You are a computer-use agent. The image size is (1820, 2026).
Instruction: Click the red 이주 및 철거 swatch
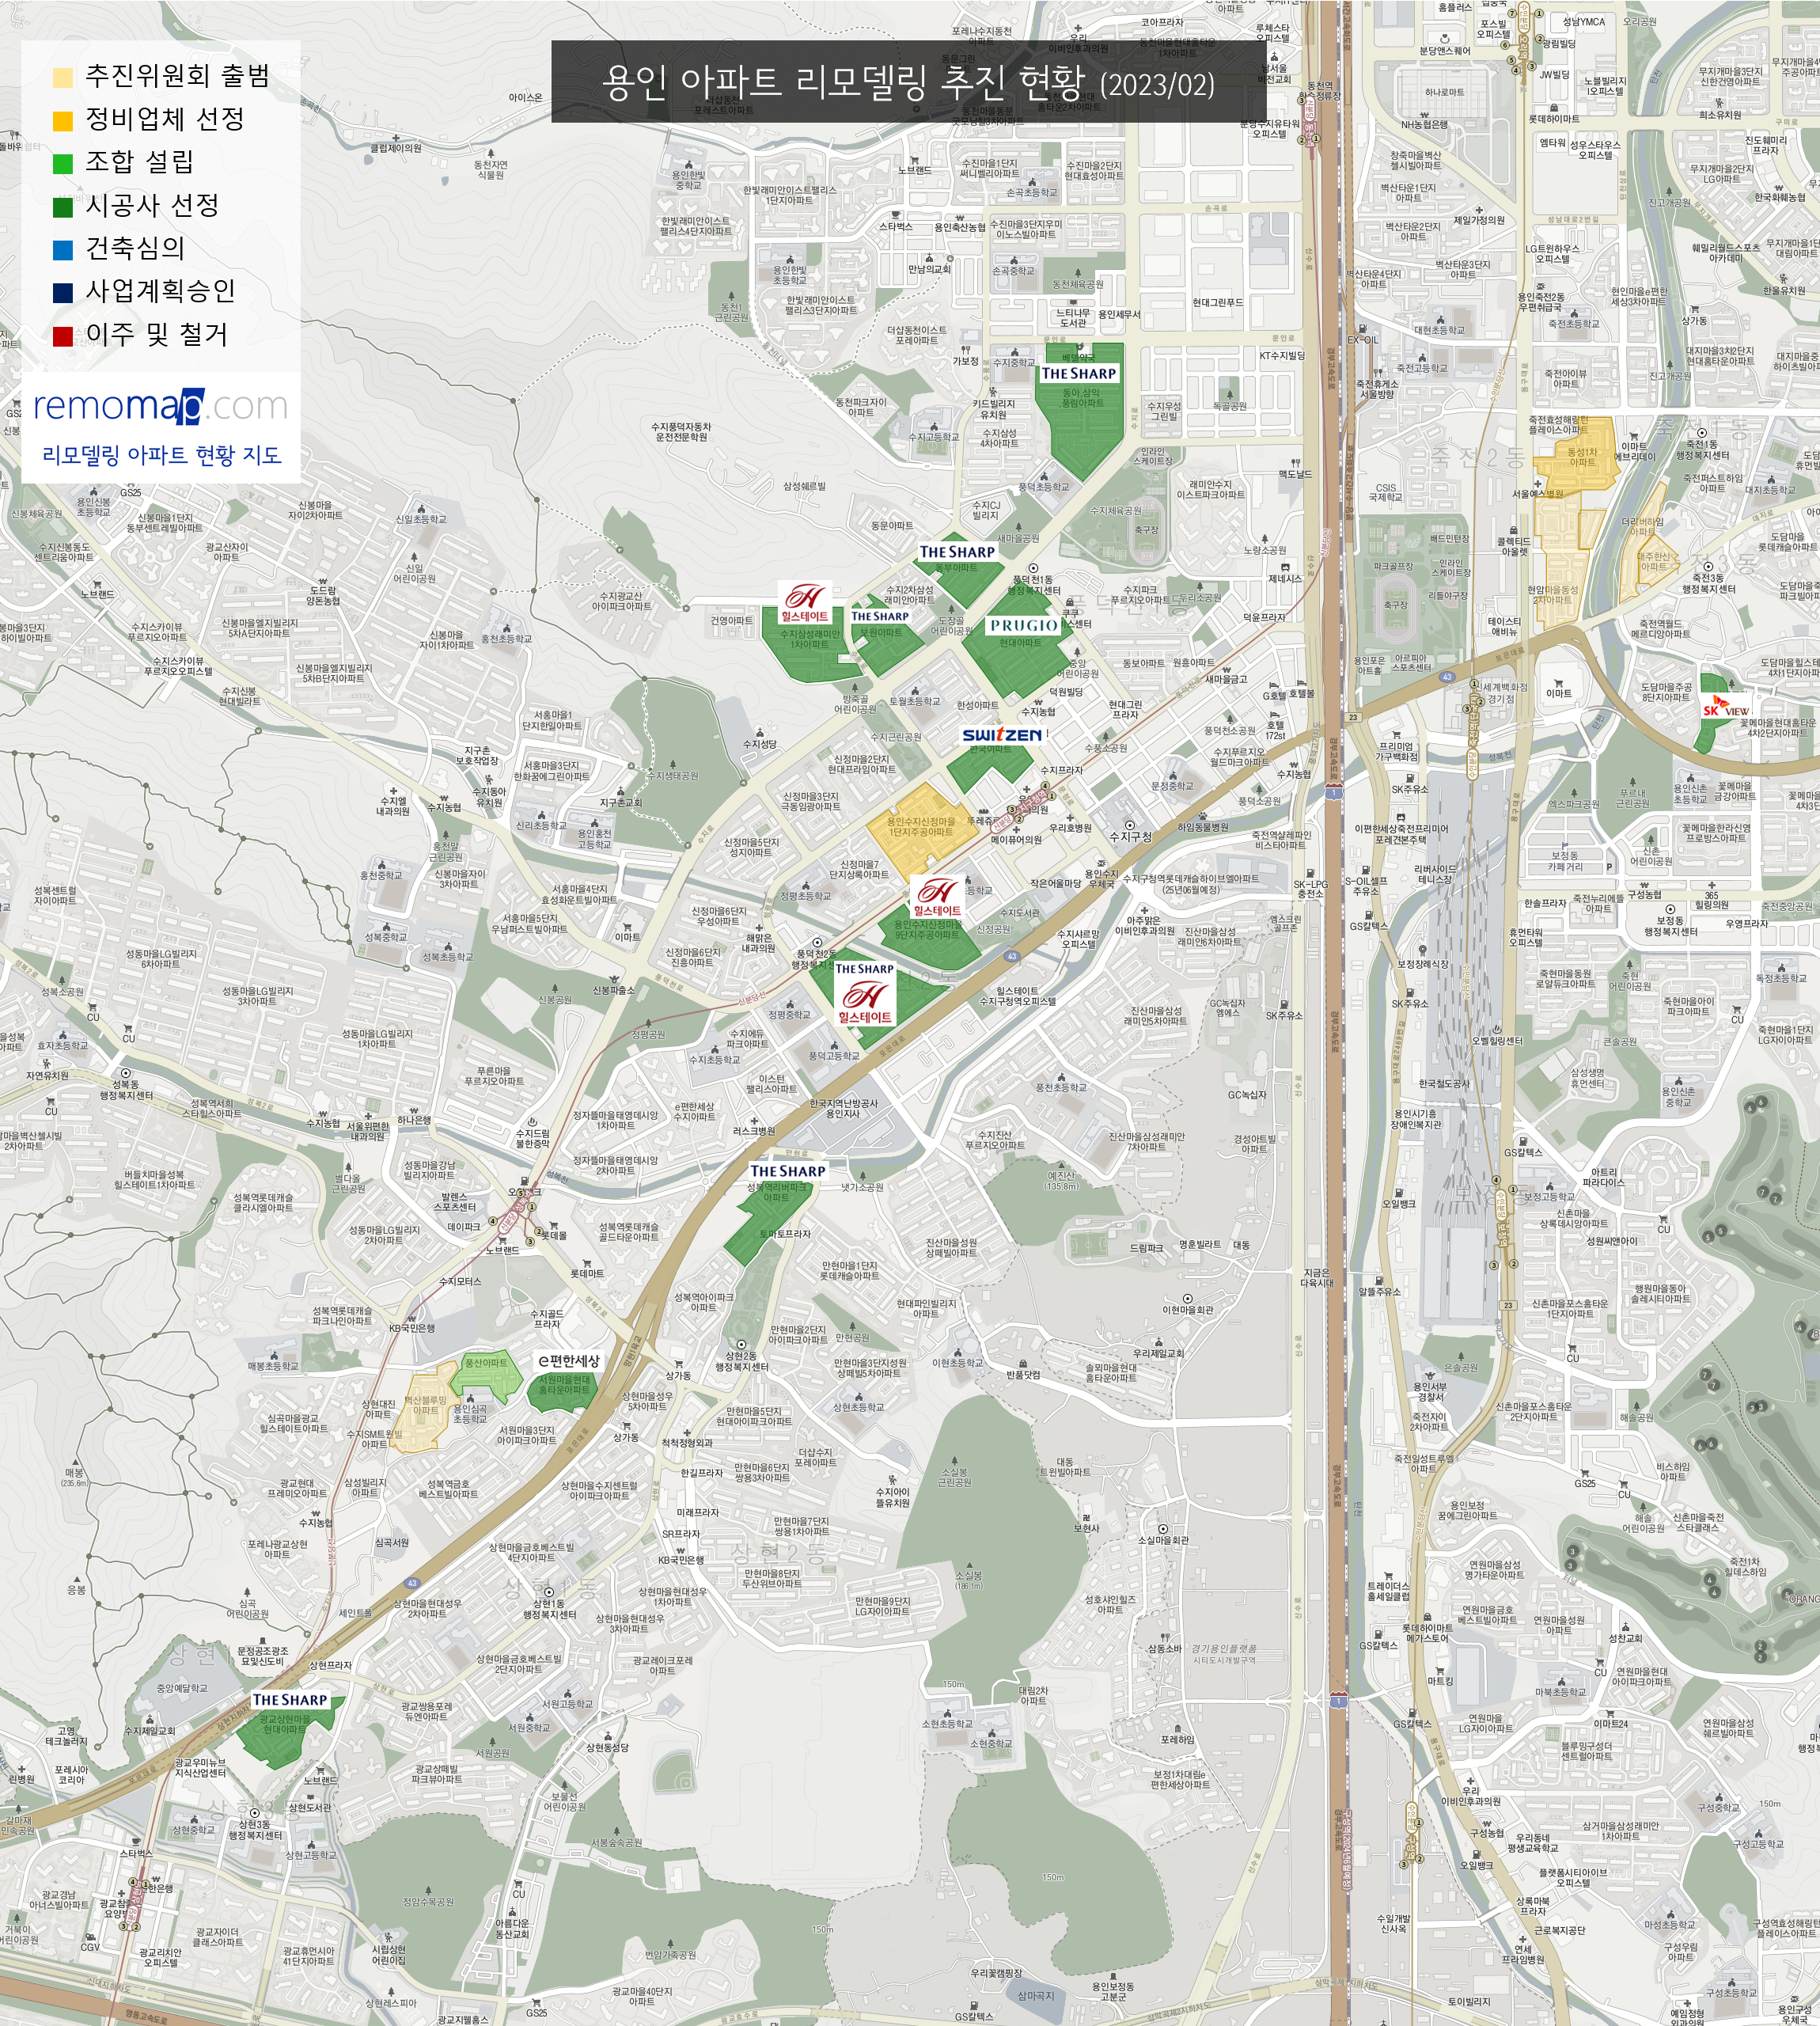[x=63, y=336]
